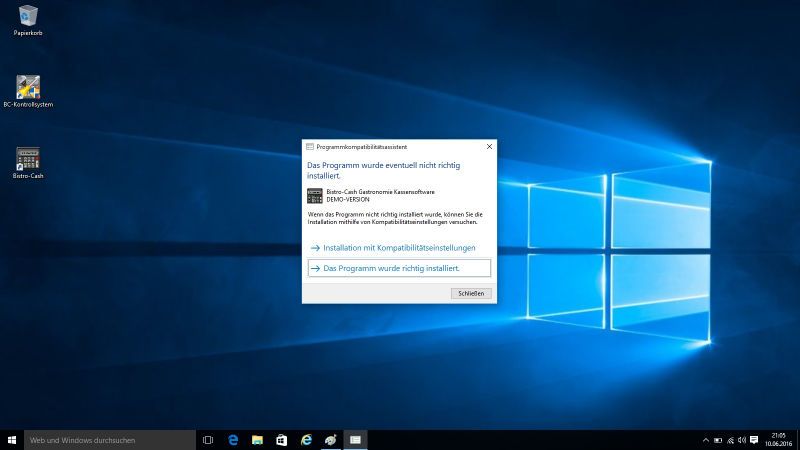Click the Programmkompatibilitätsassistent title bar icon
The height and width of the screenshot is (450, 800).
310,147
